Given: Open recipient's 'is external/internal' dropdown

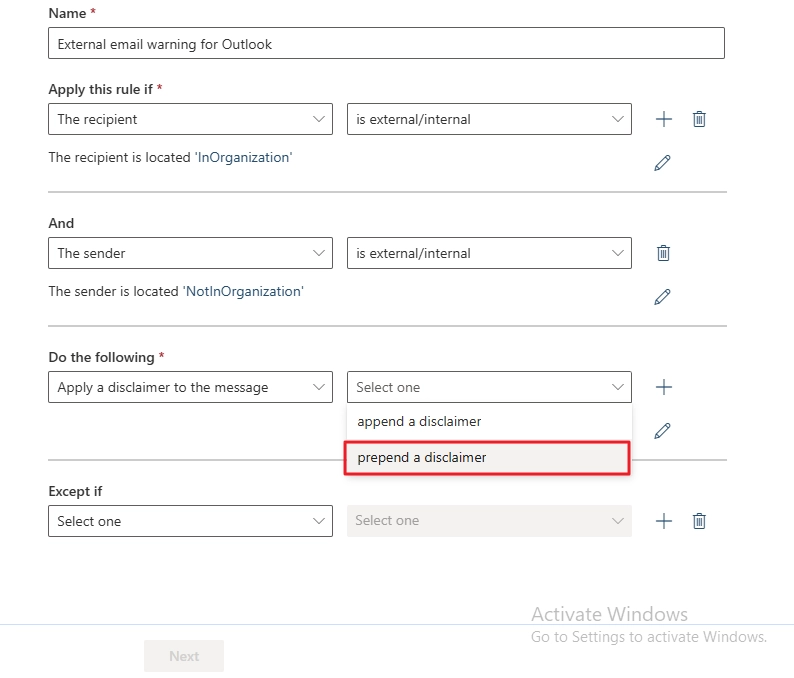Looking at the screenshot, I should 489,119.
